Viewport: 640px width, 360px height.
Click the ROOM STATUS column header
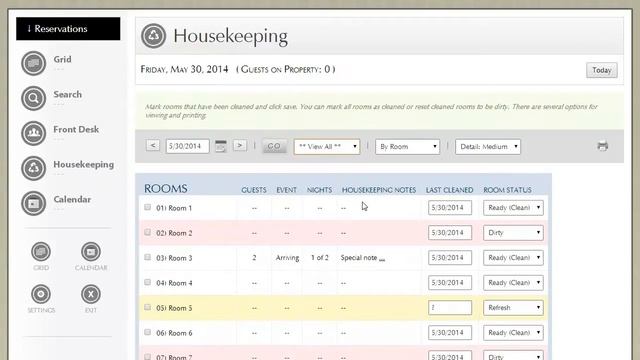(507, 190)
